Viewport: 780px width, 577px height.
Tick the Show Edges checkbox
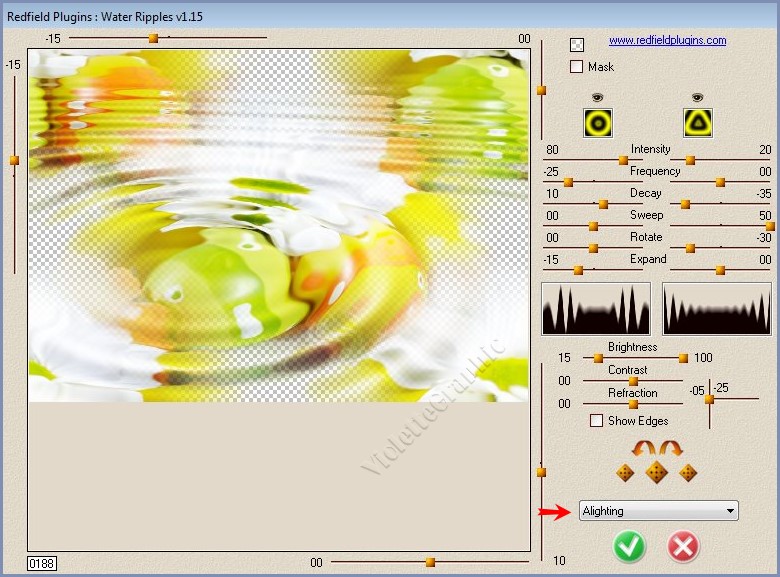point(597,421)
